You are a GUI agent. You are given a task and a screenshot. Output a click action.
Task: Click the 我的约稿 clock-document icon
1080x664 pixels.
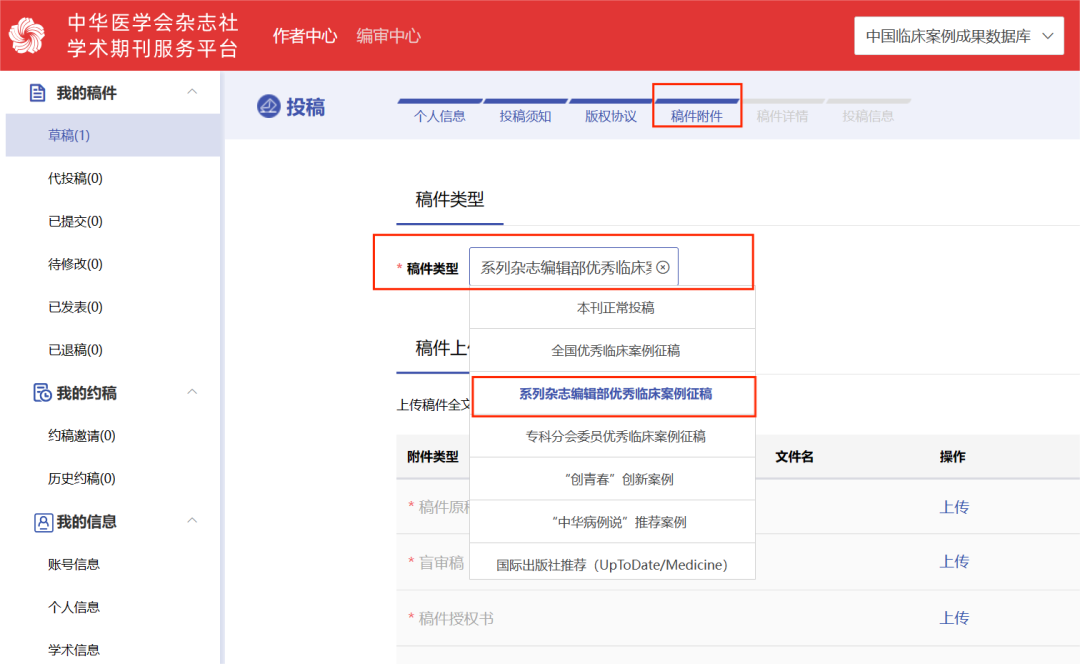(42, 393)
